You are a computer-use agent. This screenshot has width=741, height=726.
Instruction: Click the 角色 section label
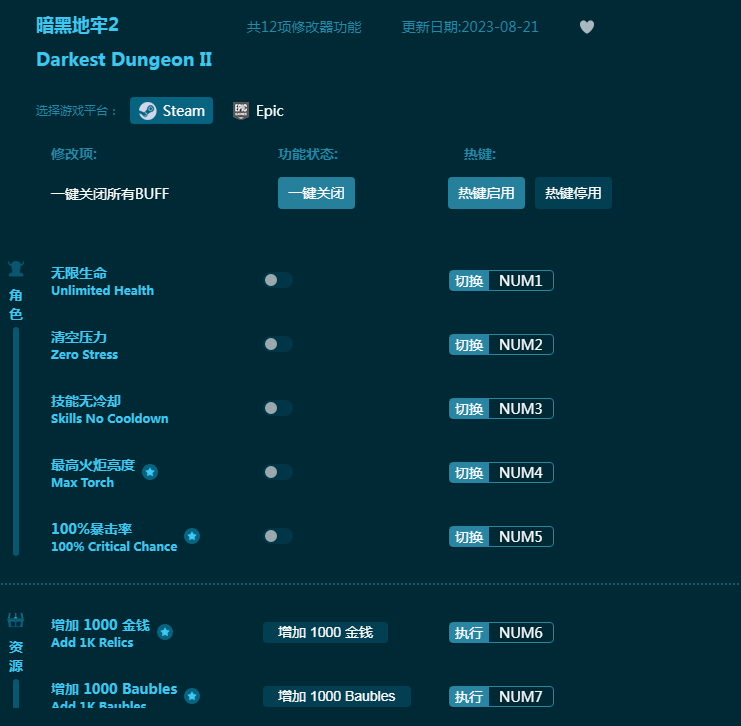(x=16, y=304)
